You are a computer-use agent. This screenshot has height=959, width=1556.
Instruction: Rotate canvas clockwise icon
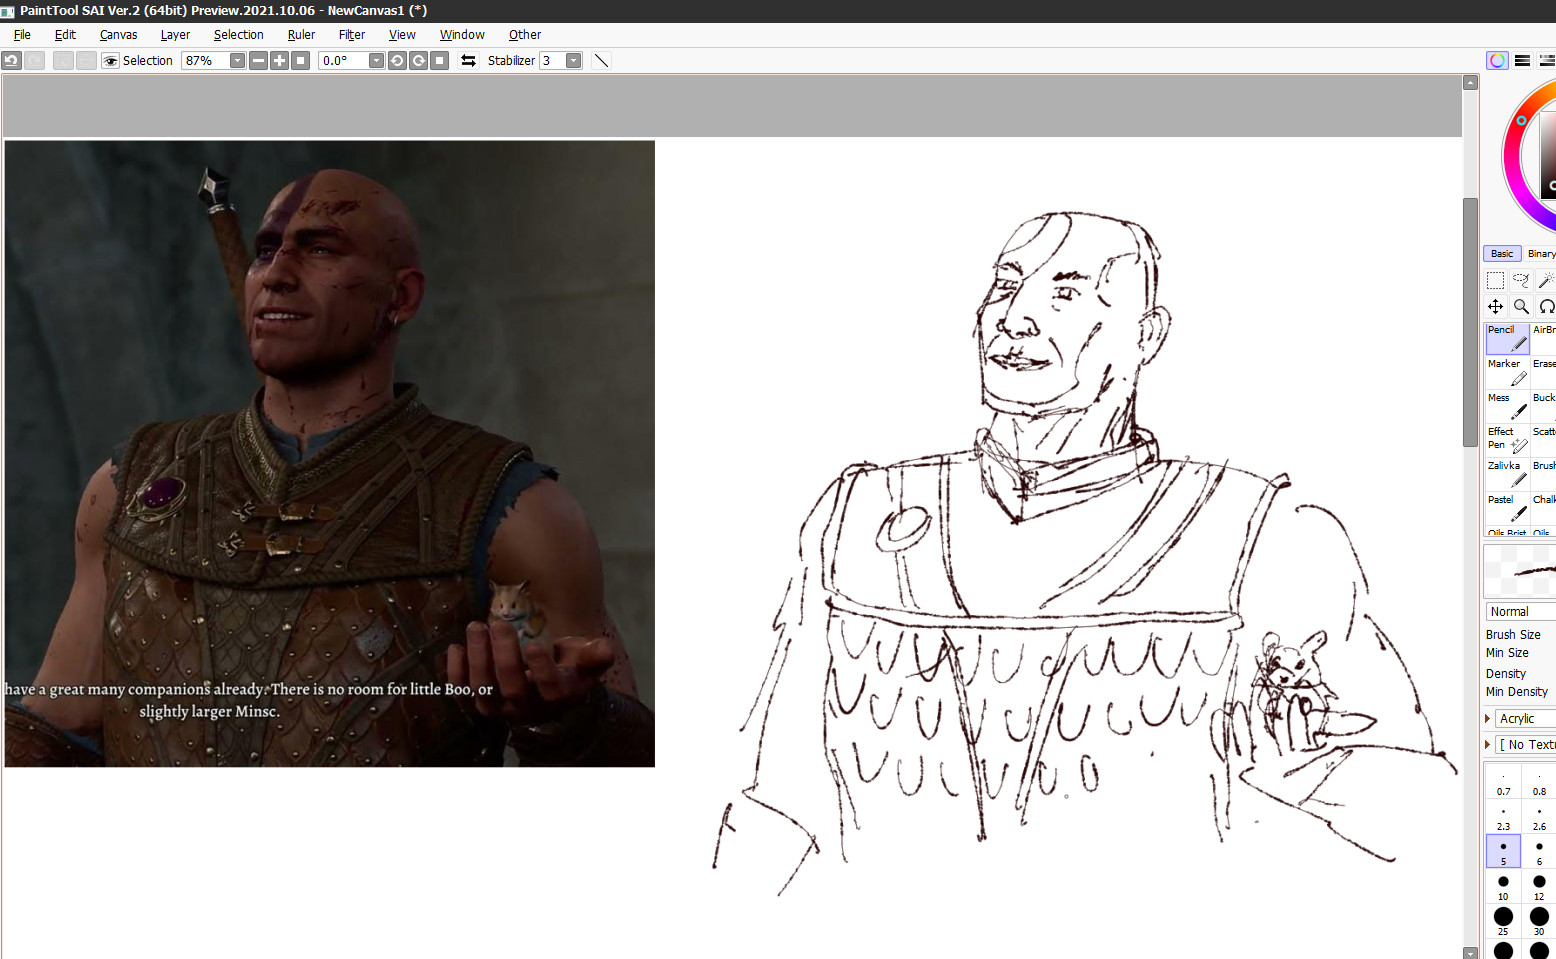tap(418, 61)
